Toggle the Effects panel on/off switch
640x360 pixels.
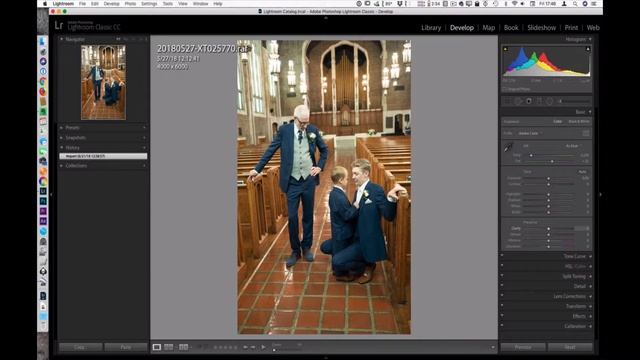502,316
